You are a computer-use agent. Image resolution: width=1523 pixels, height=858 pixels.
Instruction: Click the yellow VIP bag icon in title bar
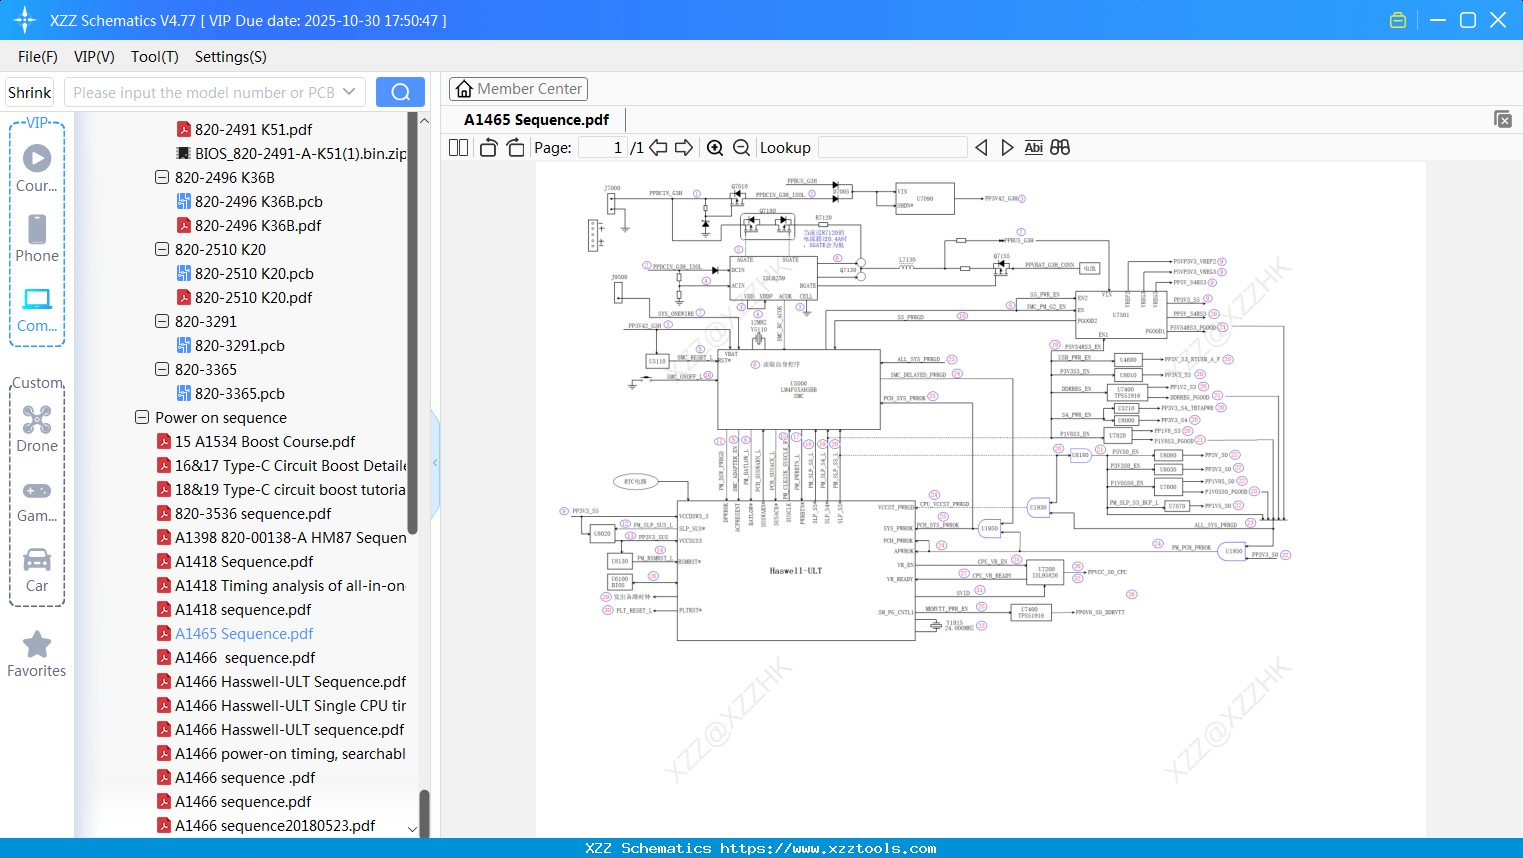(x=1398, y=20)
